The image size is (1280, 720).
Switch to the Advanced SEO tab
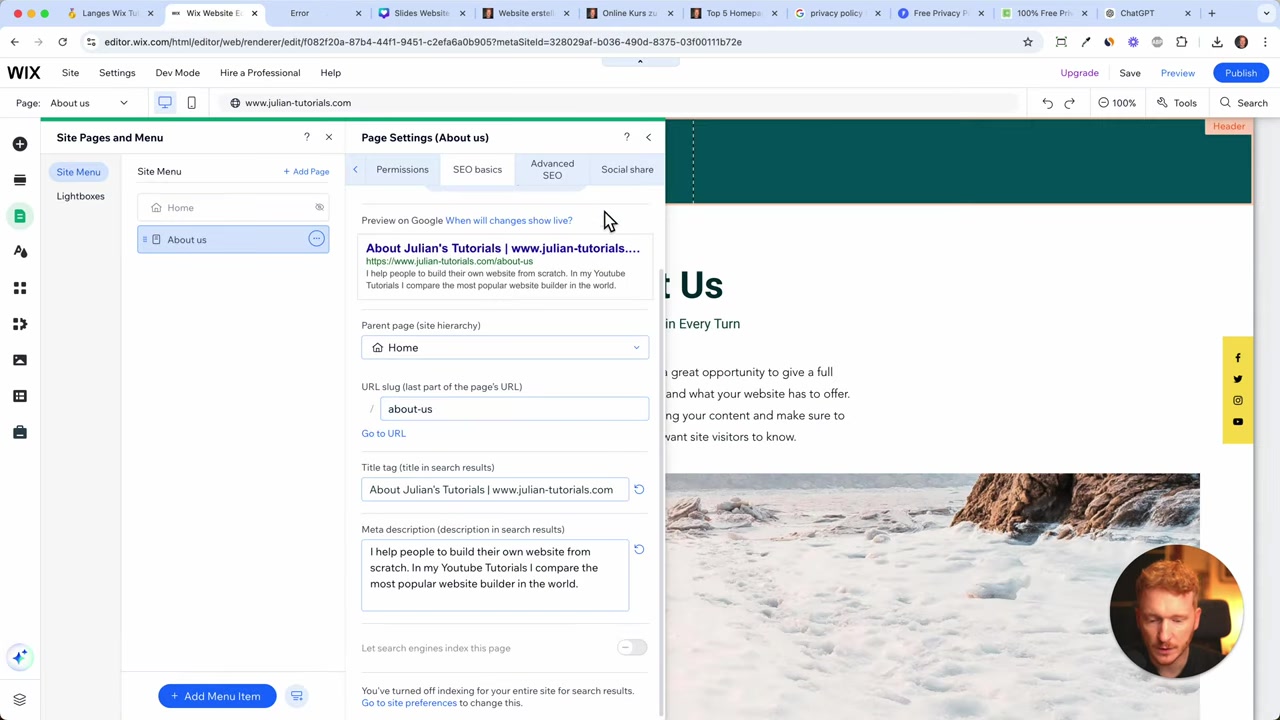(x=552, y=169)
